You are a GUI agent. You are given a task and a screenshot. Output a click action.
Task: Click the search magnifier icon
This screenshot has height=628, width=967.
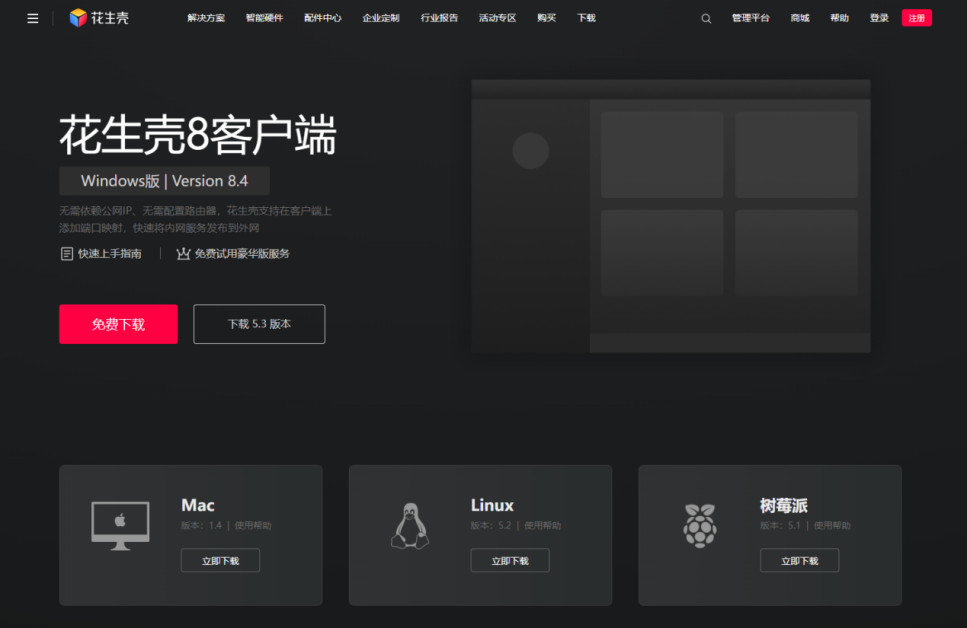[x=706, y=19]
